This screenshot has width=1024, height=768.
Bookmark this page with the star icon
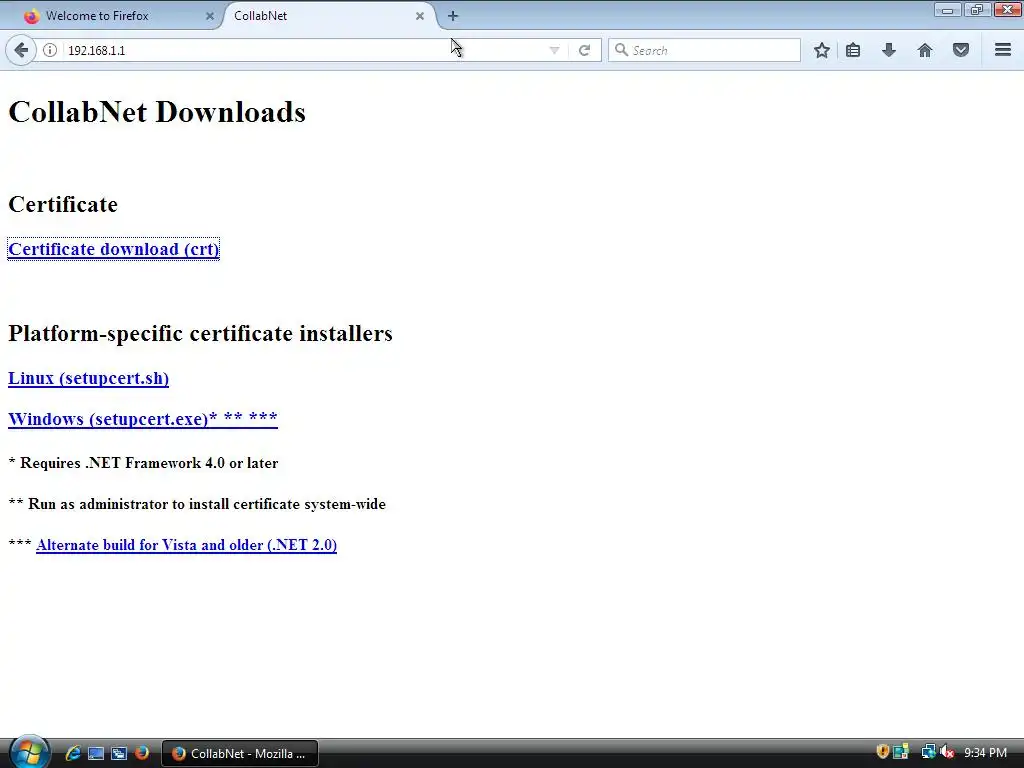pos(822,50)
